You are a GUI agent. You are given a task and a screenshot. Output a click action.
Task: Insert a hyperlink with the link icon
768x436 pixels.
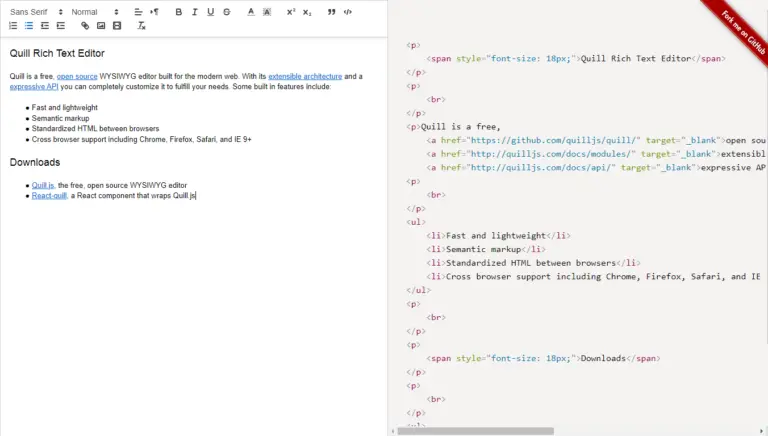pos(85,25)
